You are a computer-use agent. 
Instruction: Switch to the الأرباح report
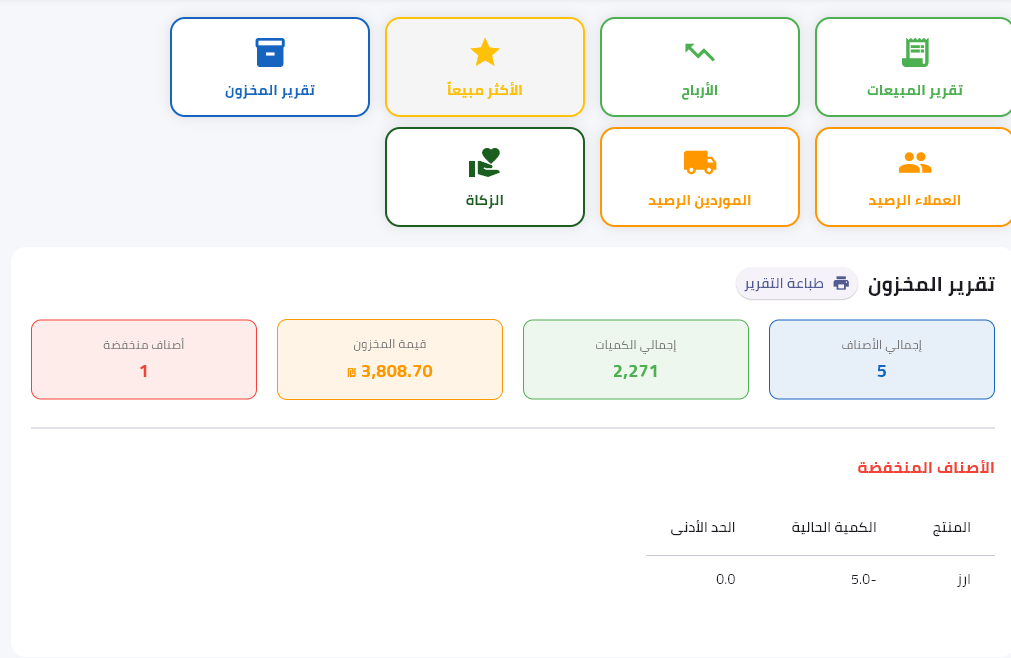699,90
